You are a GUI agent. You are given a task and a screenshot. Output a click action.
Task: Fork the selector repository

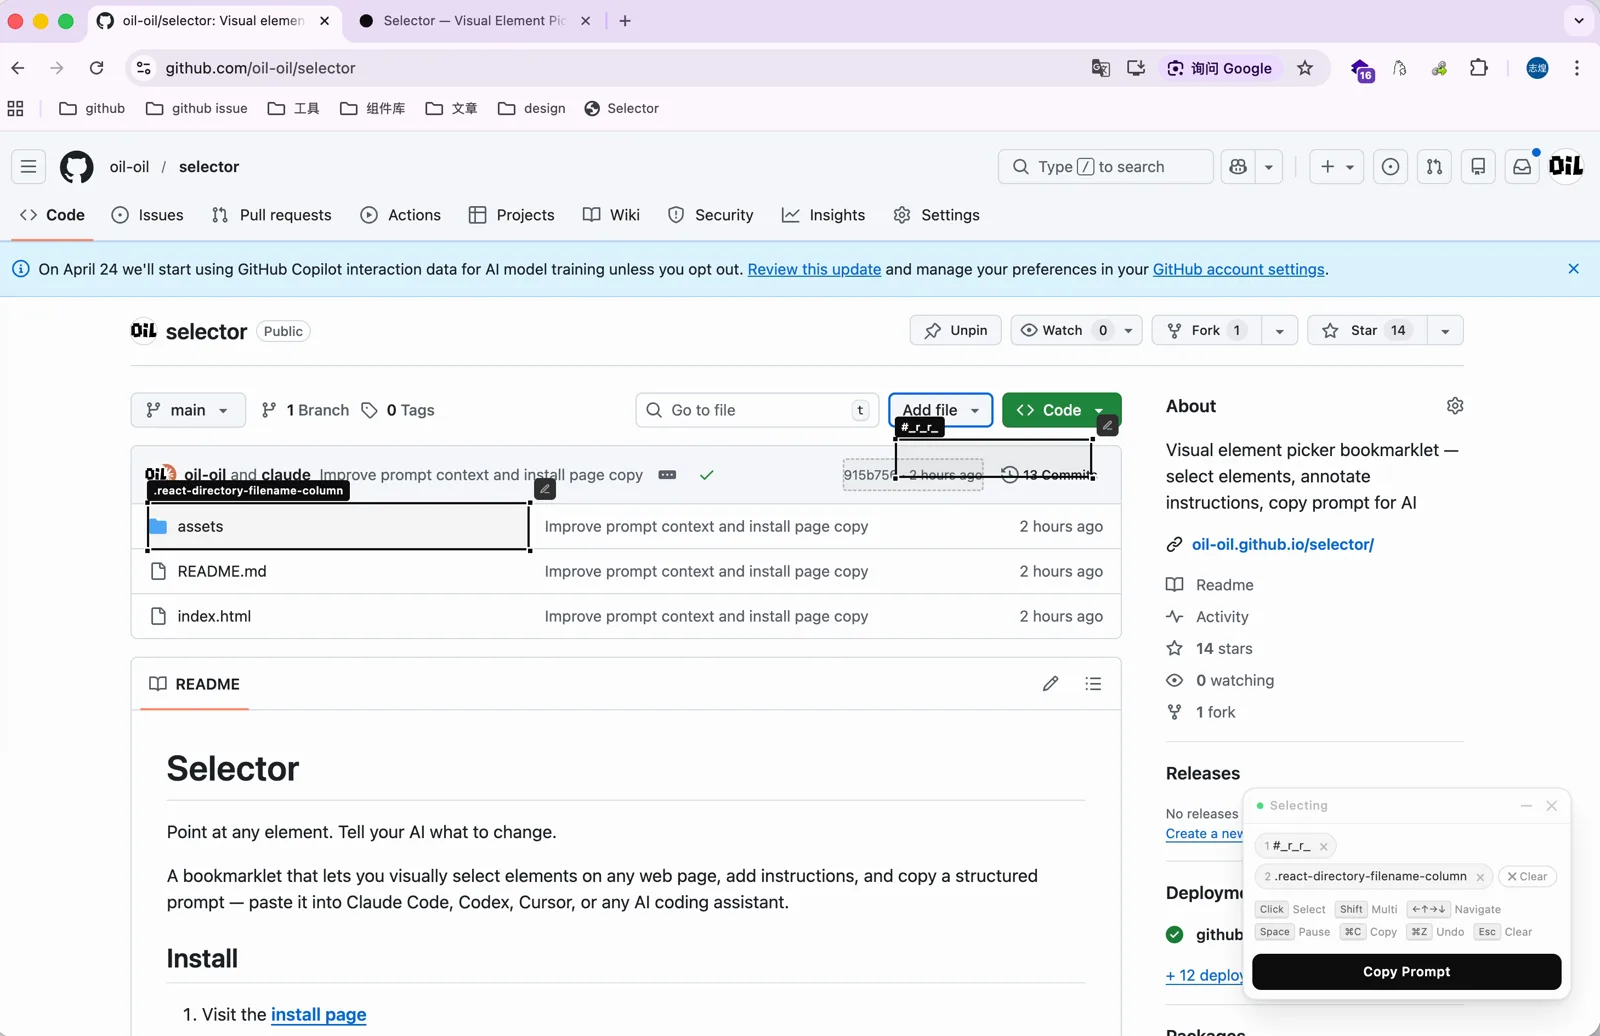click(x=1207, y=331)
